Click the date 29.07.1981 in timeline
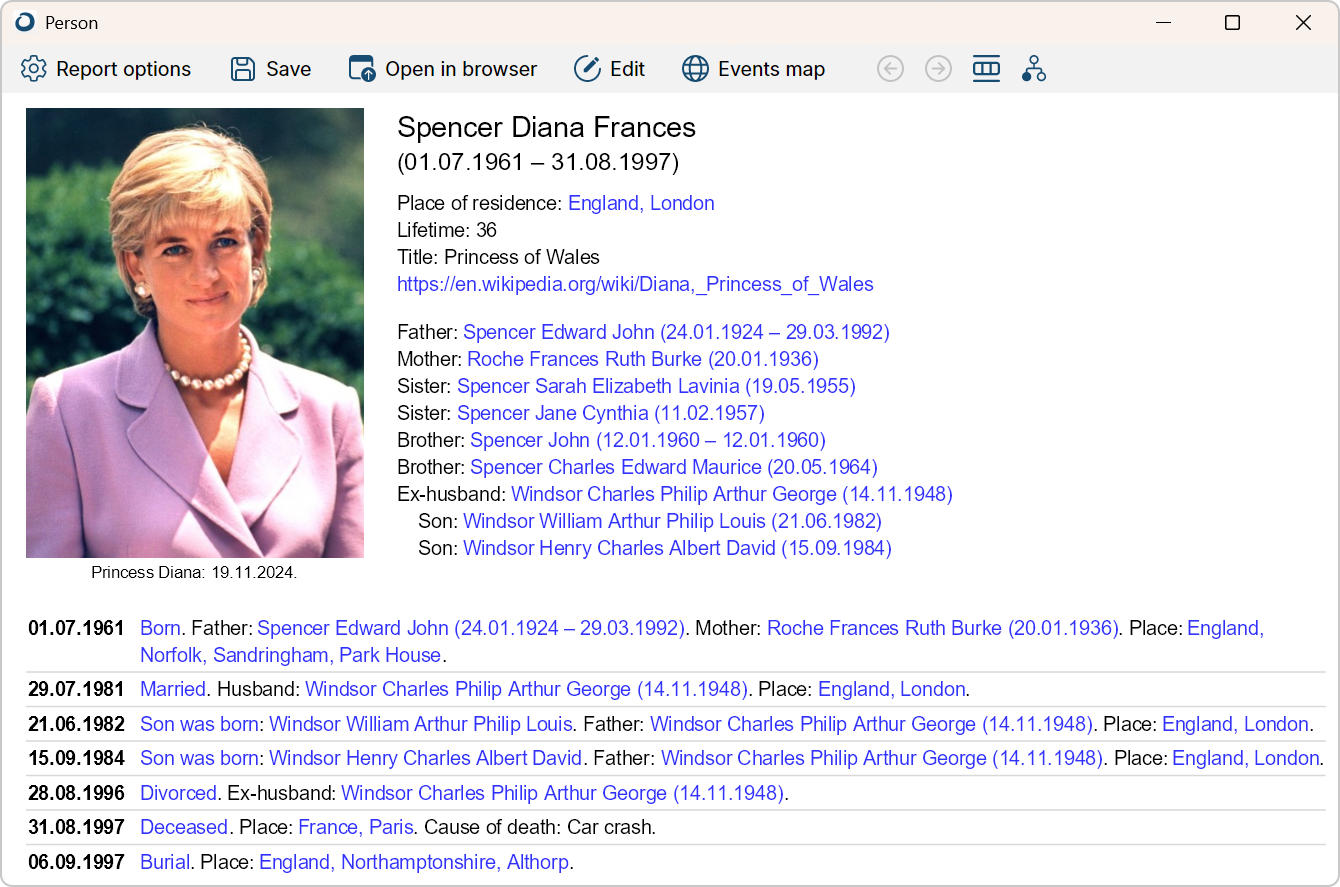 (x=76, y=689)
